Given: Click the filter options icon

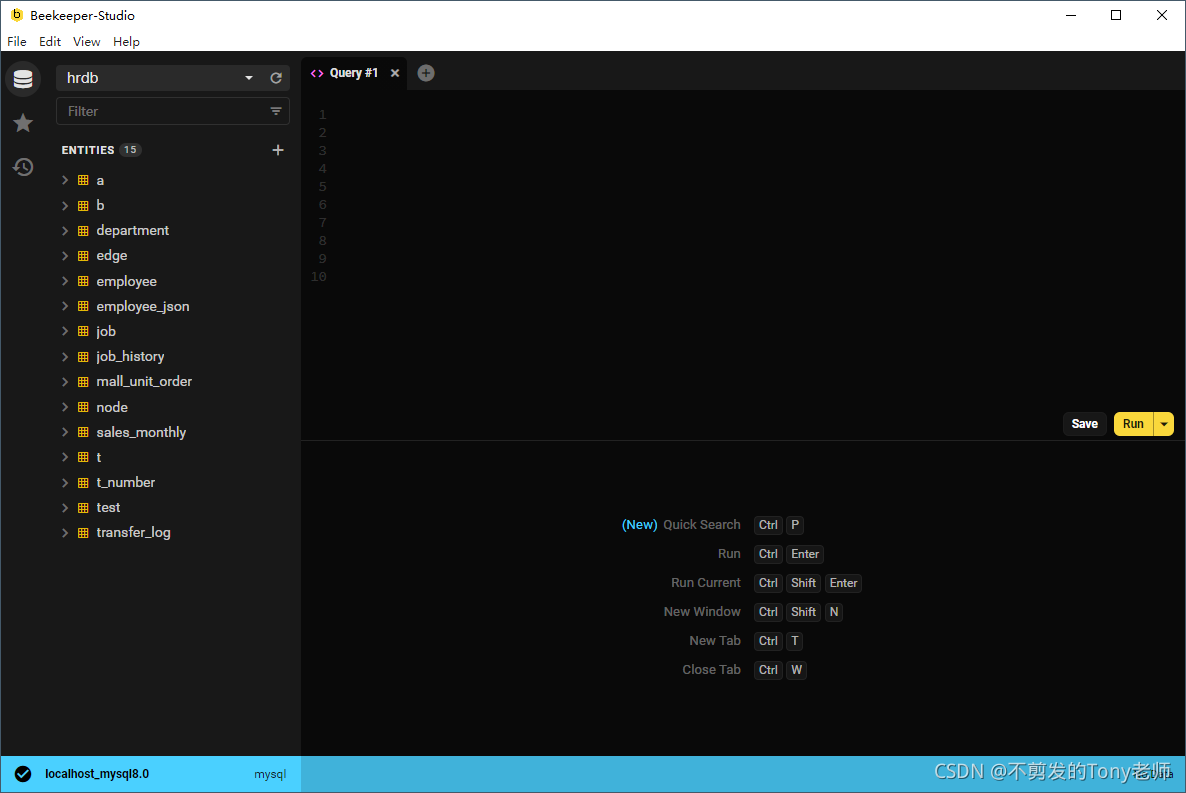Looking at the screenshot, I should pos(276,111).
